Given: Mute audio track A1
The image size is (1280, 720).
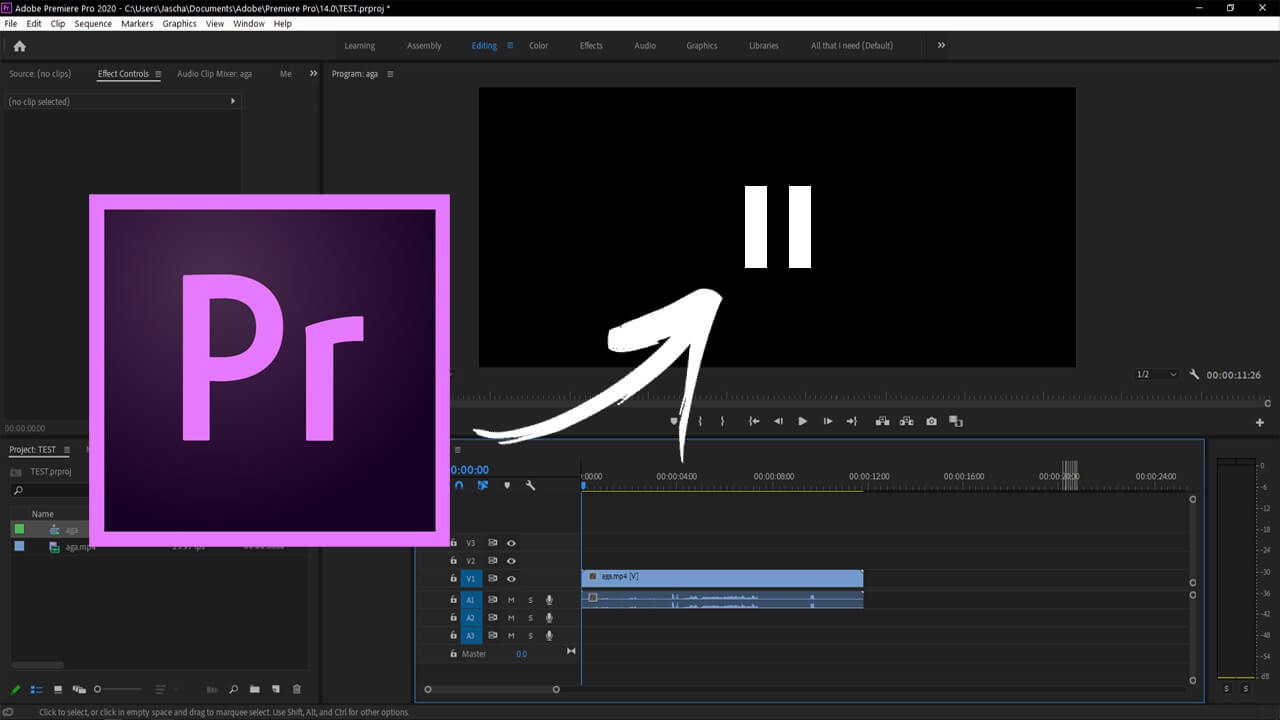Looking at the screenshot, I should coord(511,600).
